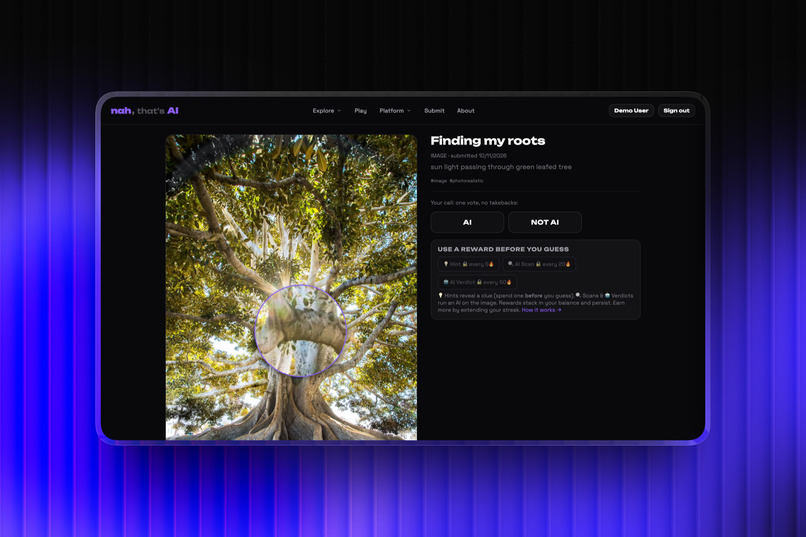The width and height of the screenshot is (806, 537).
Task: Vote NOT AI for this image
Action: tap(545, 222)
